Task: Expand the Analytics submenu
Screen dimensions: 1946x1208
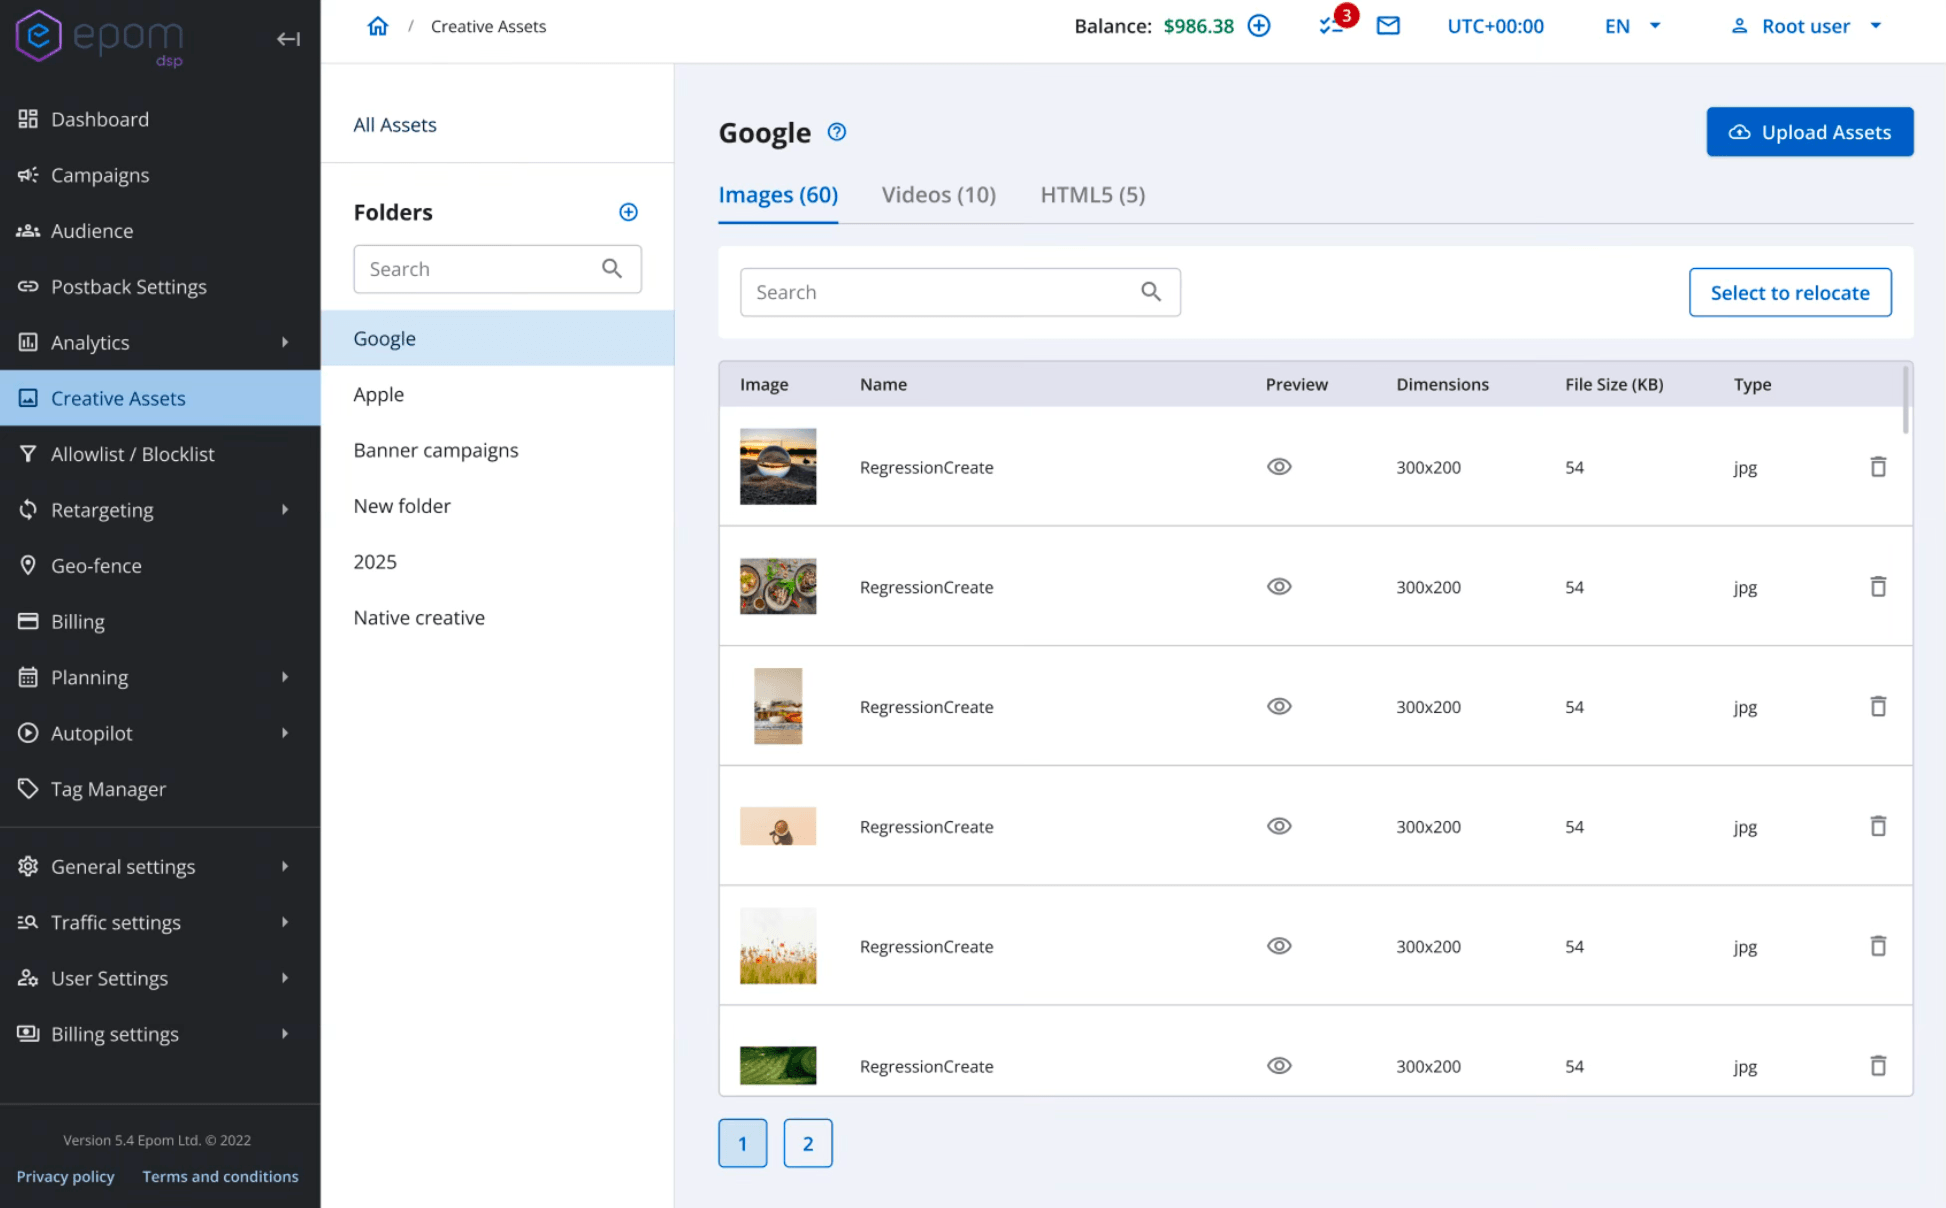Action: 285,342
